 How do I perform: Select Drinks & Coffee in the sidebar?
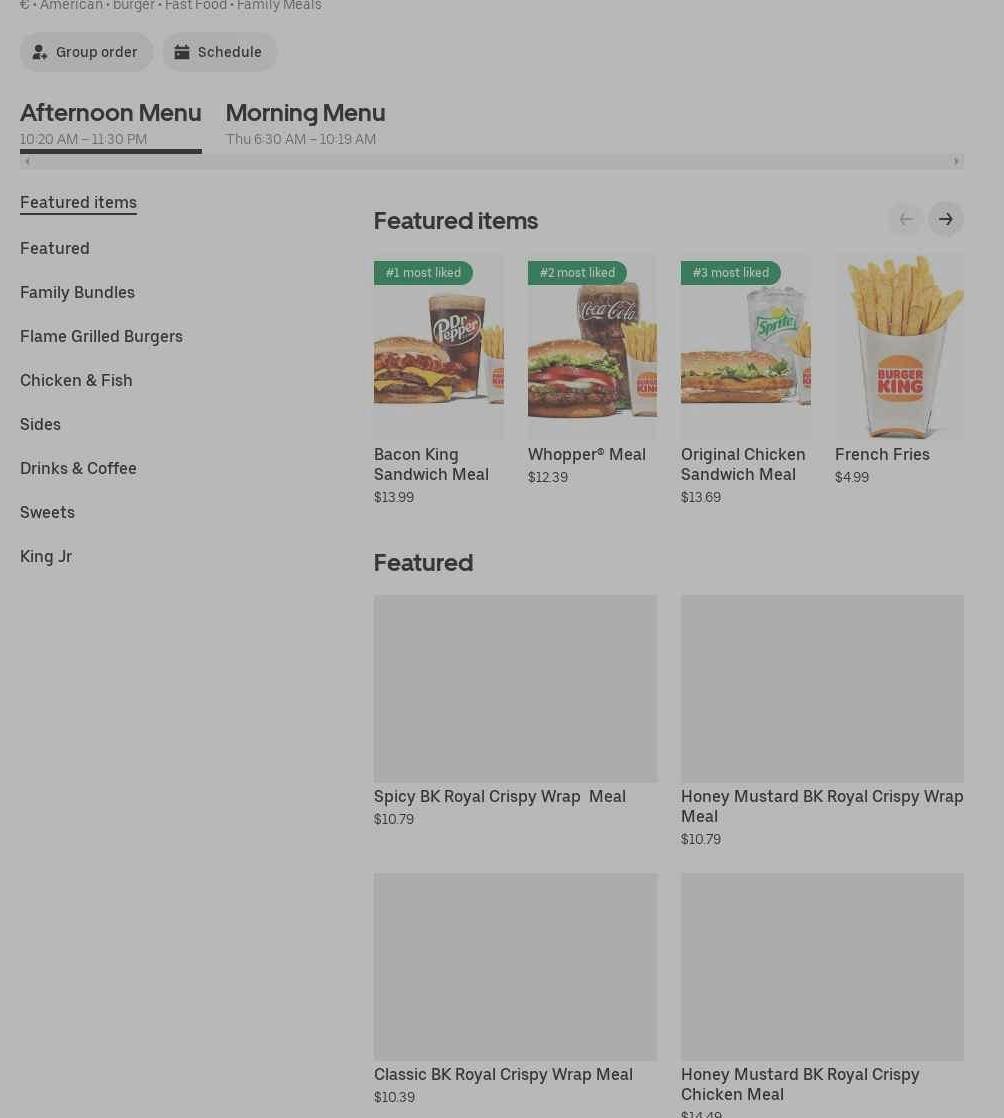pos(78,468)
